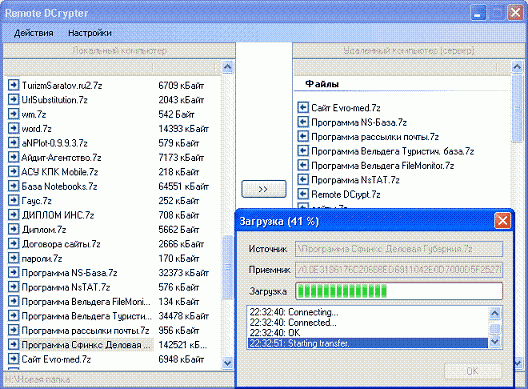
Task: Click arrow icon beside ДИПЛОМ ИНС.7z
Action: [13, 215]
